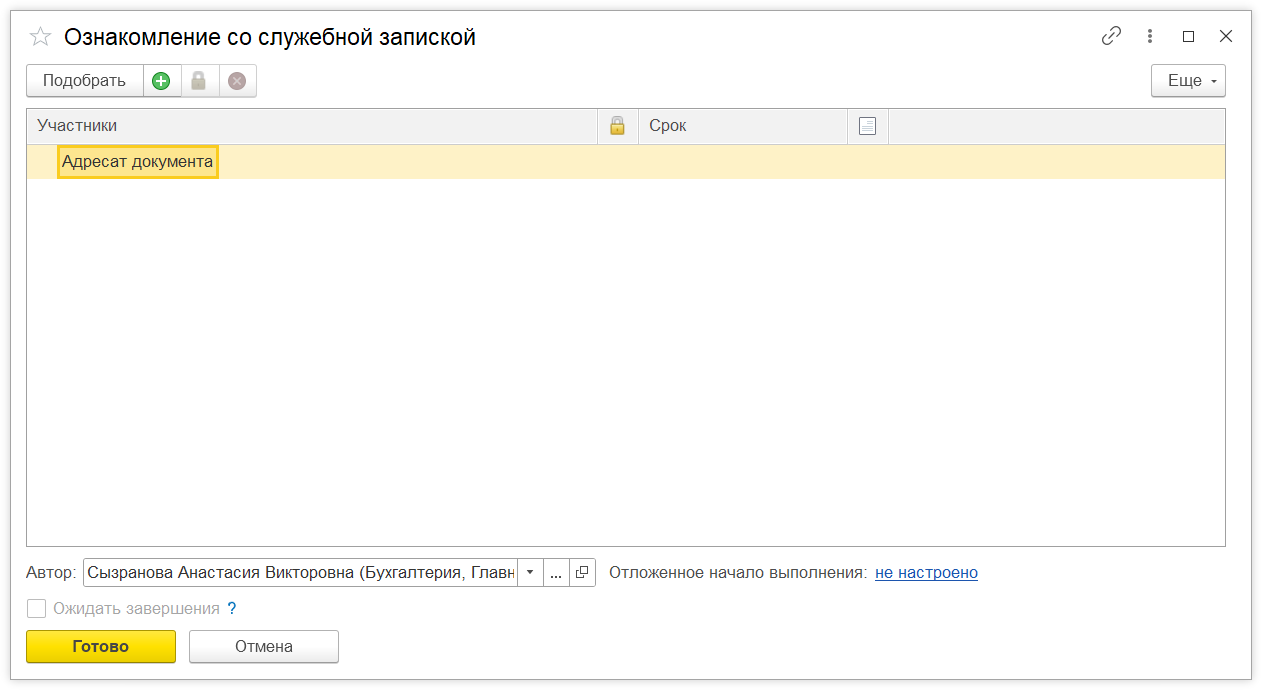This screenshot has height=690, width=1261.
Task: Click the delete participant cross icon
Action: (x=237, y=81)
